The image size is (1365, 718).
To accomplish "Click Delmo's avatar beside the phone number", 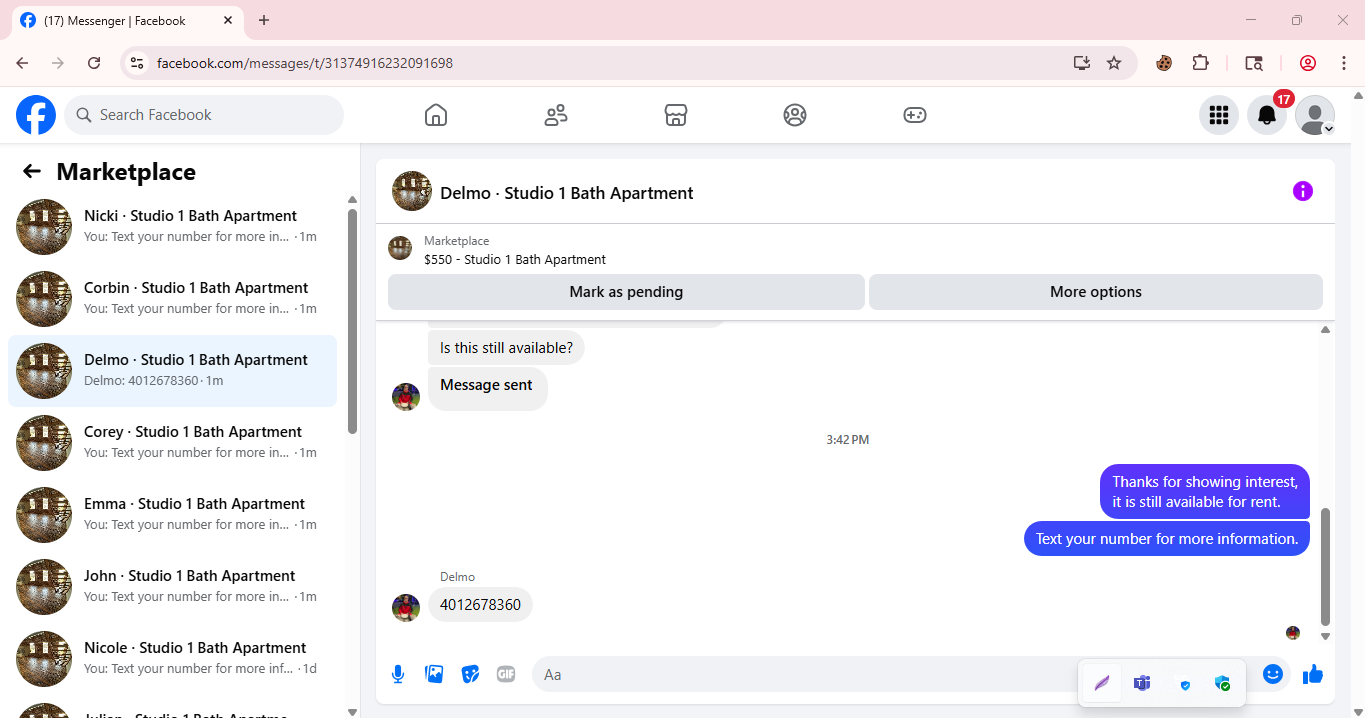I will point(406,608).
